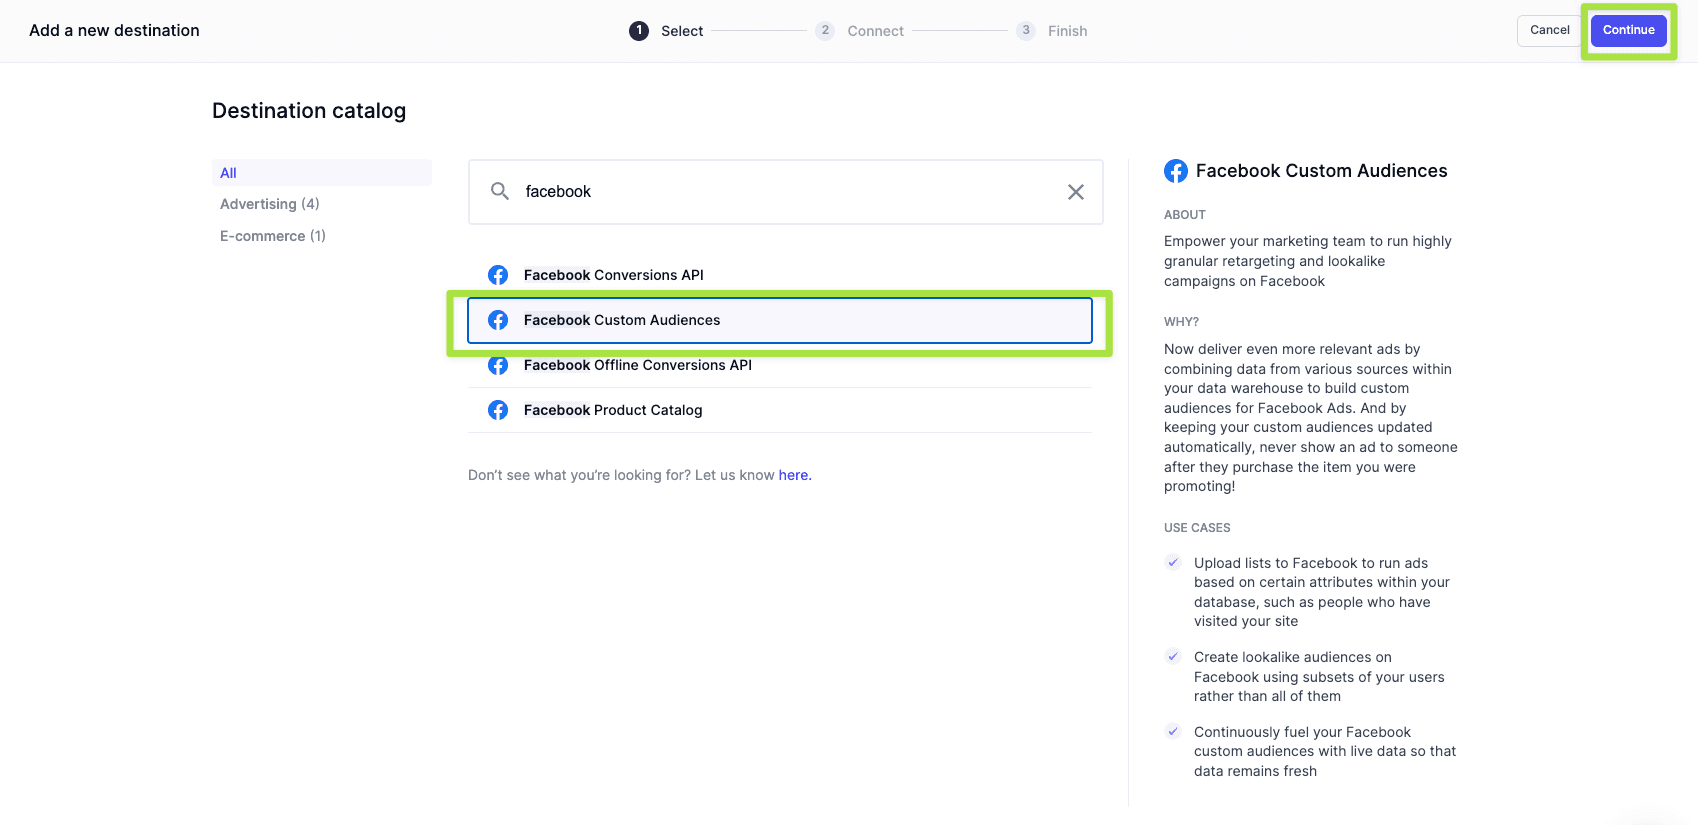Filter by E-commerce (1) category

point(273,236)
